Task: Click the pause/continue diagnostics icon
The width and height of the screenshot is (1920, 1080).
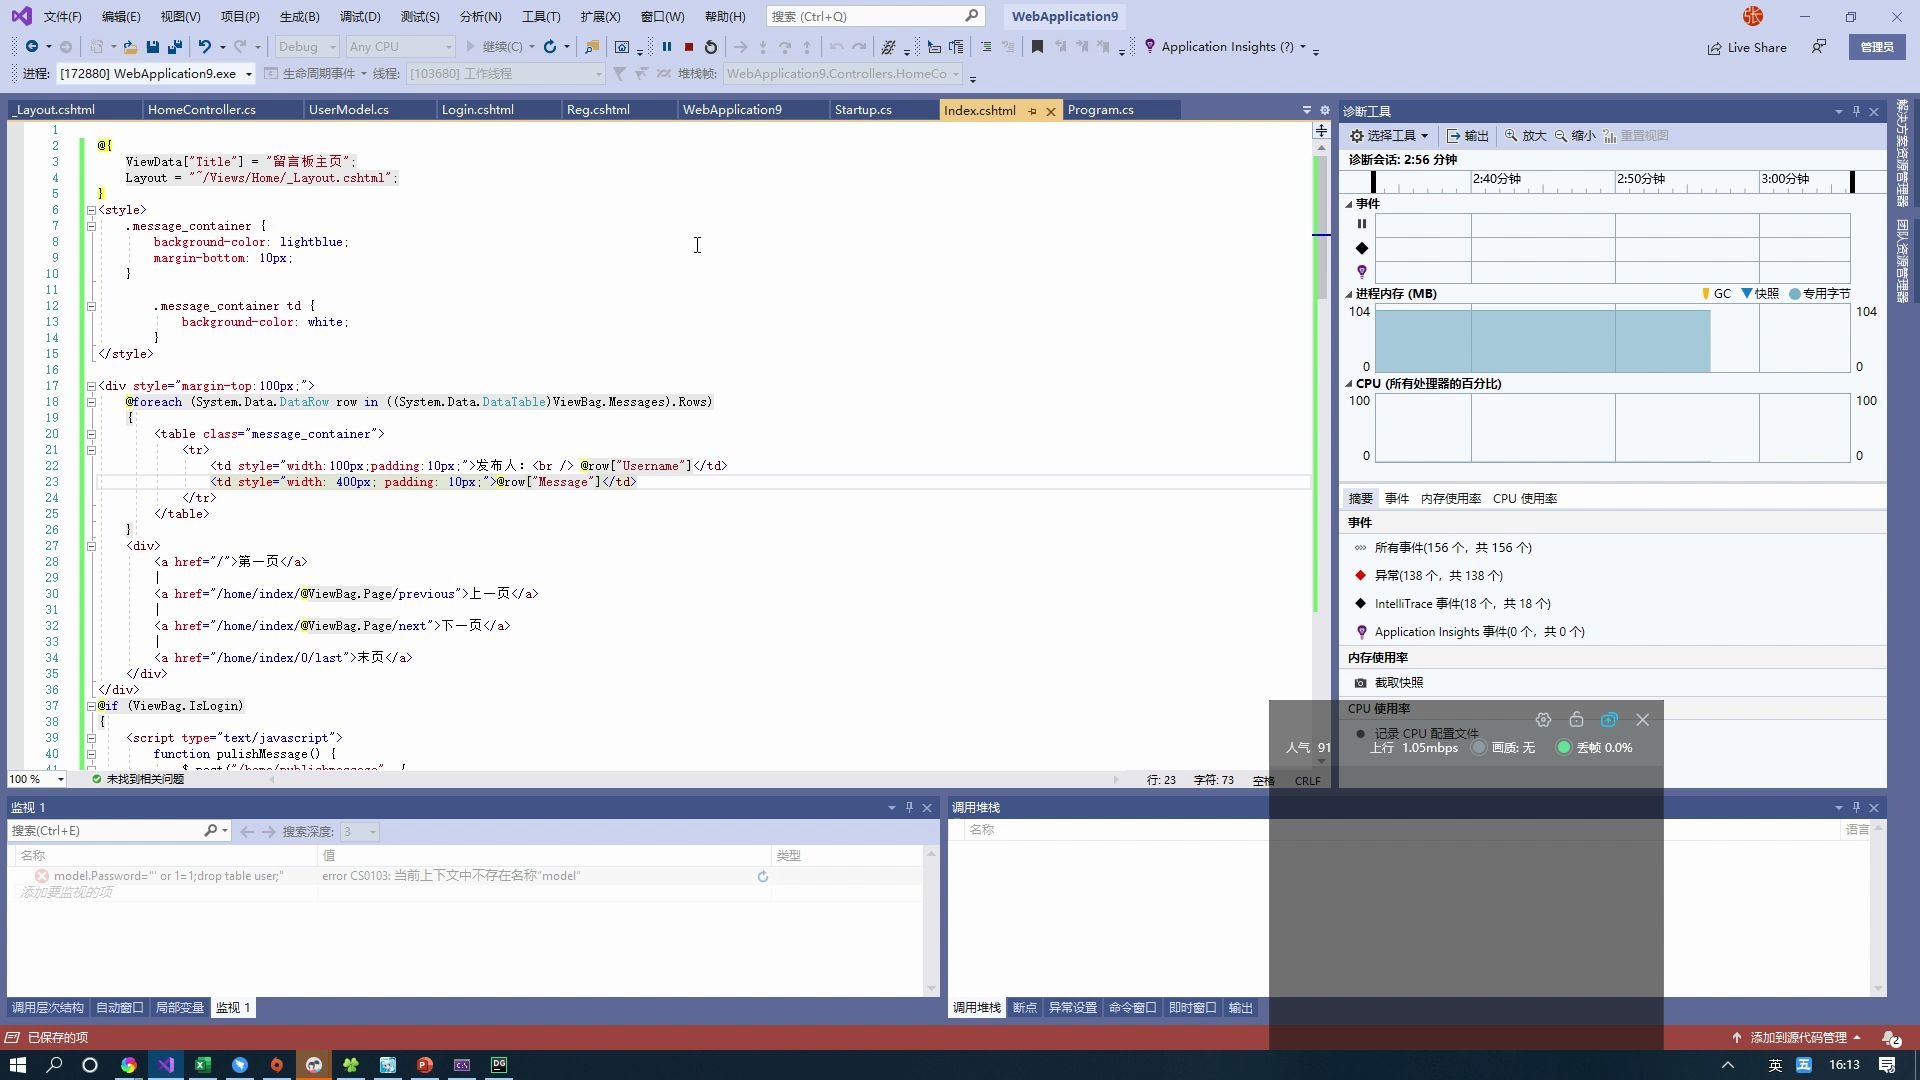Action: pos(1361,223)
